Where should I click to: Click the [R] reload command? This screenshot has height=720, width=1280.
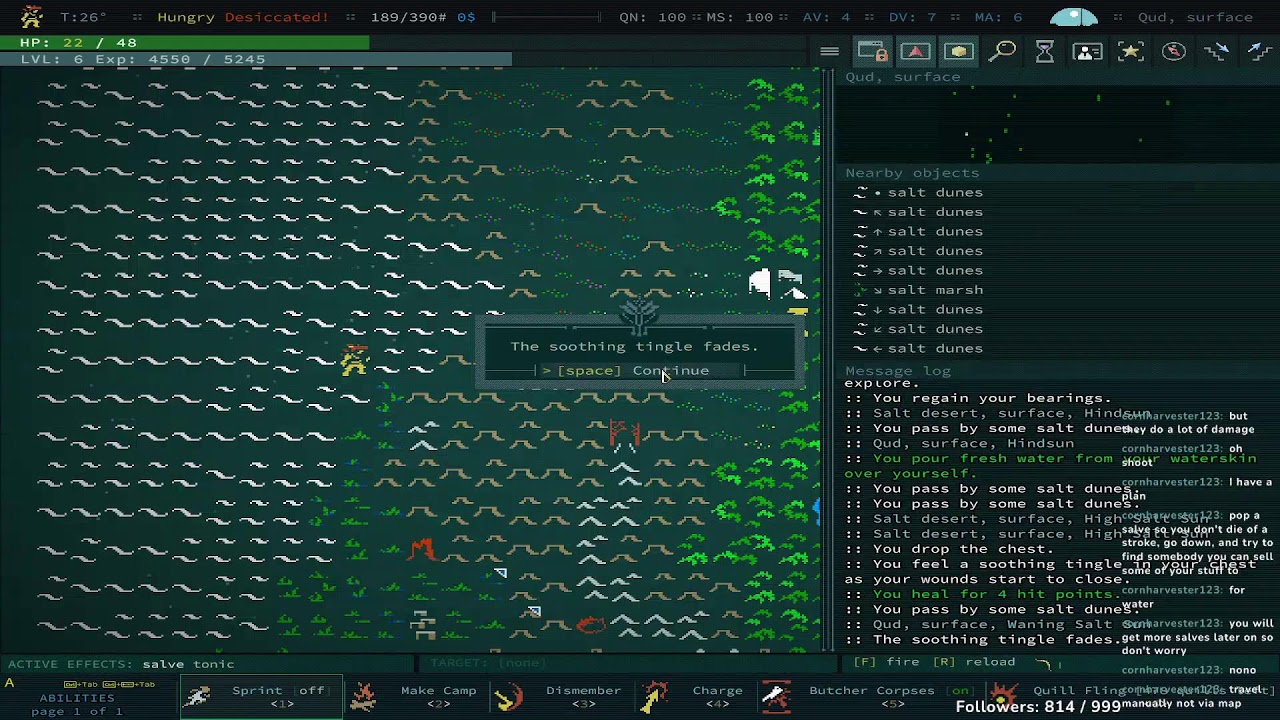975,662
